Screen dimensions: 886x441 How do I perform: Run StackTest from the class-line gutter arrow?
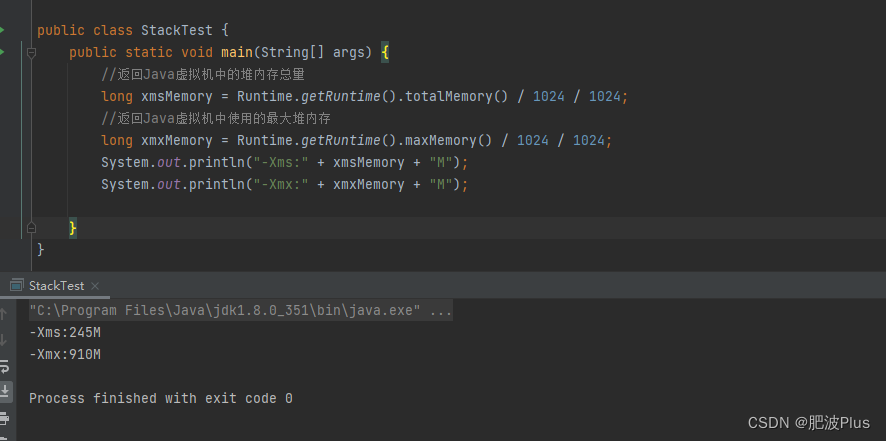[x=2, y=29]
